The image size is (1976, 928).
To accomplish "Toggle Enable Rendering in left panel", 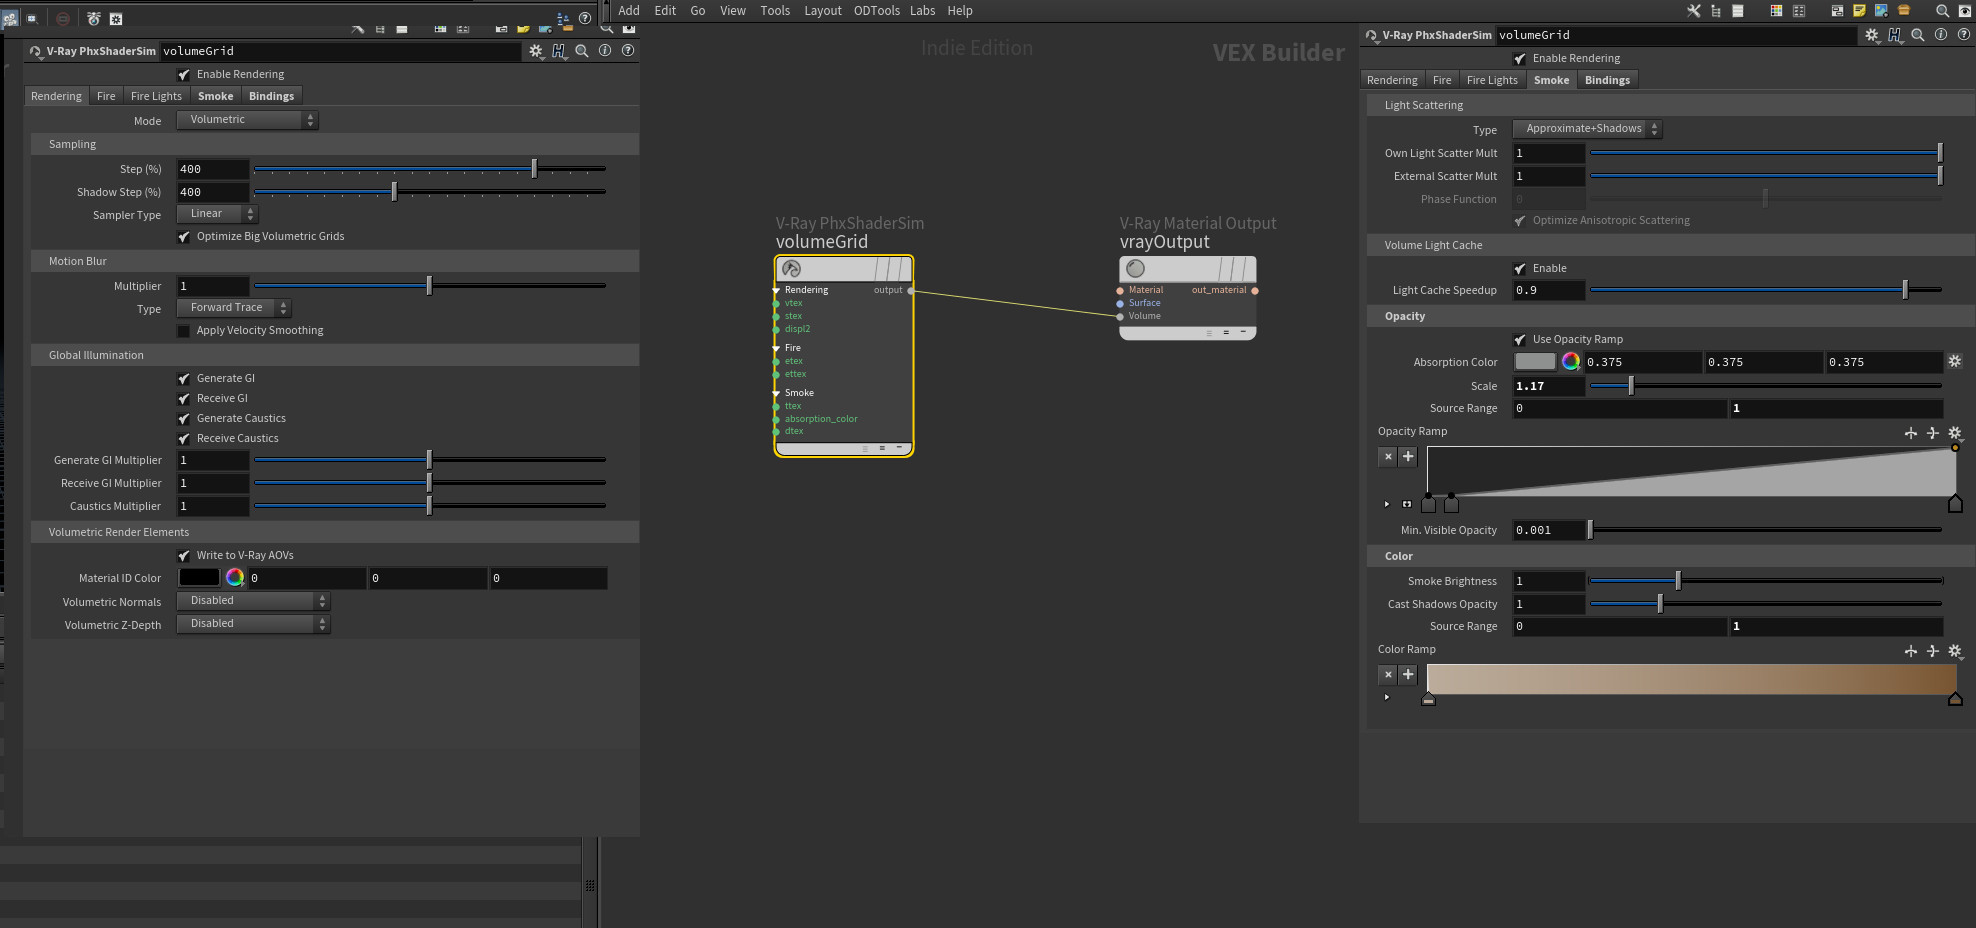I will point(184,75).
